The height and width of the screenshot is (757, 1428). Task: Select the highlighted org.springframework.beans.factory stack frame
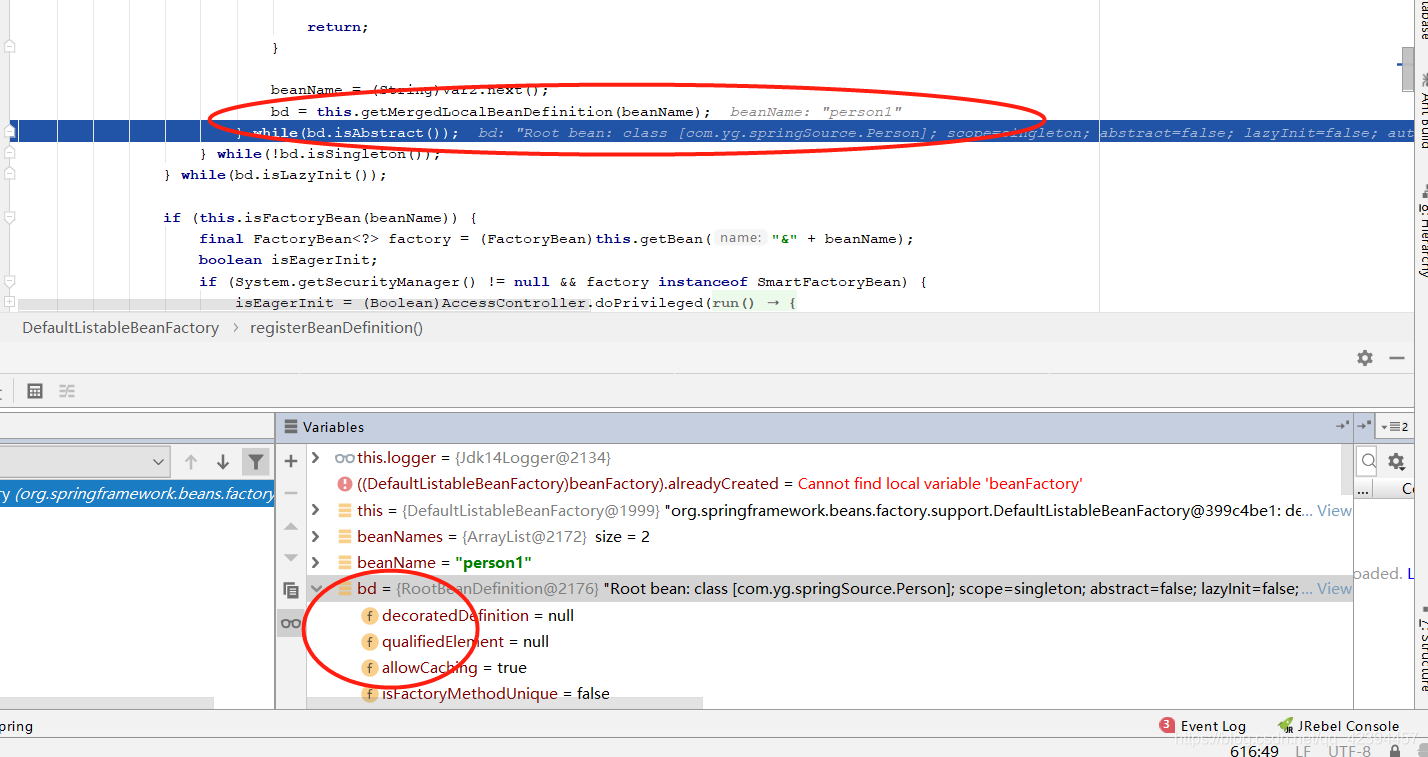(x=137, y=494)
